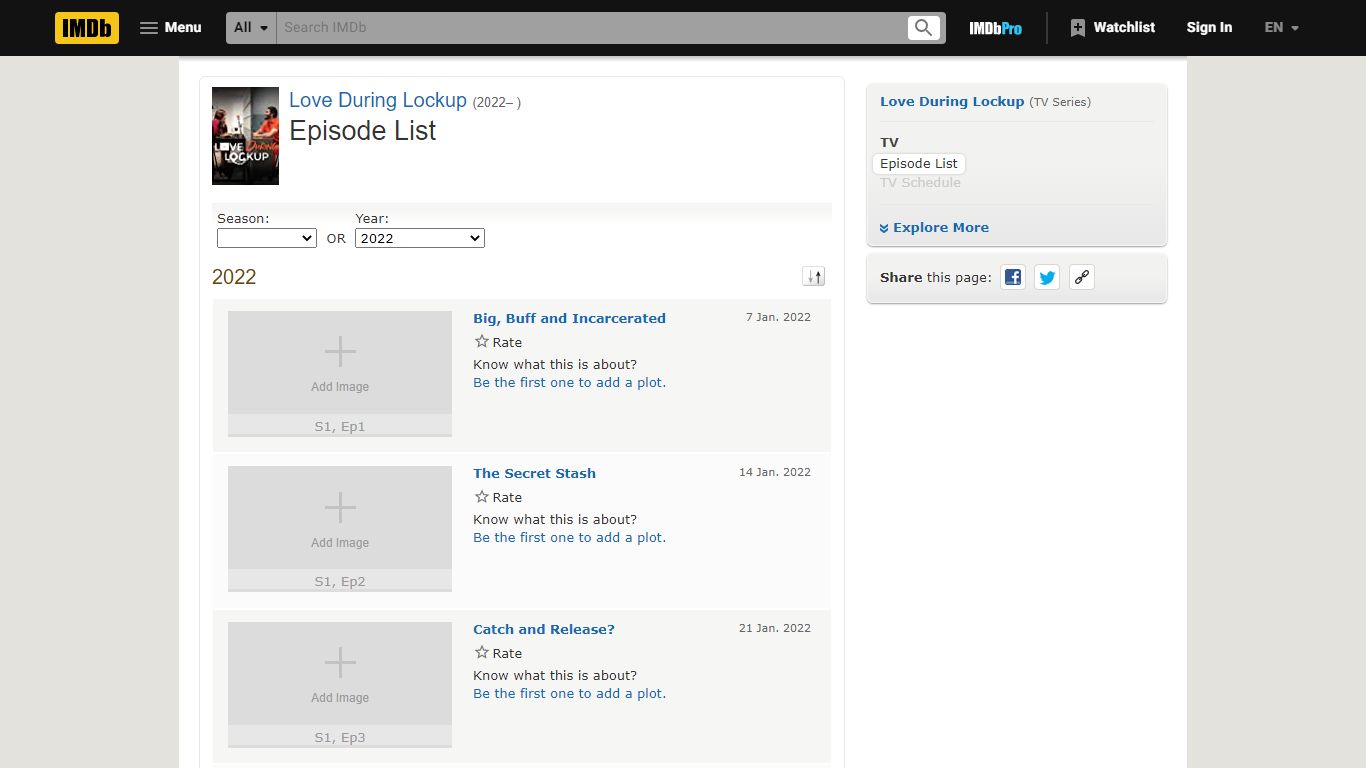Screen dimensions: 1366x768
Task: Focus the Search IMDb field
Action: (x=590, y=28)
